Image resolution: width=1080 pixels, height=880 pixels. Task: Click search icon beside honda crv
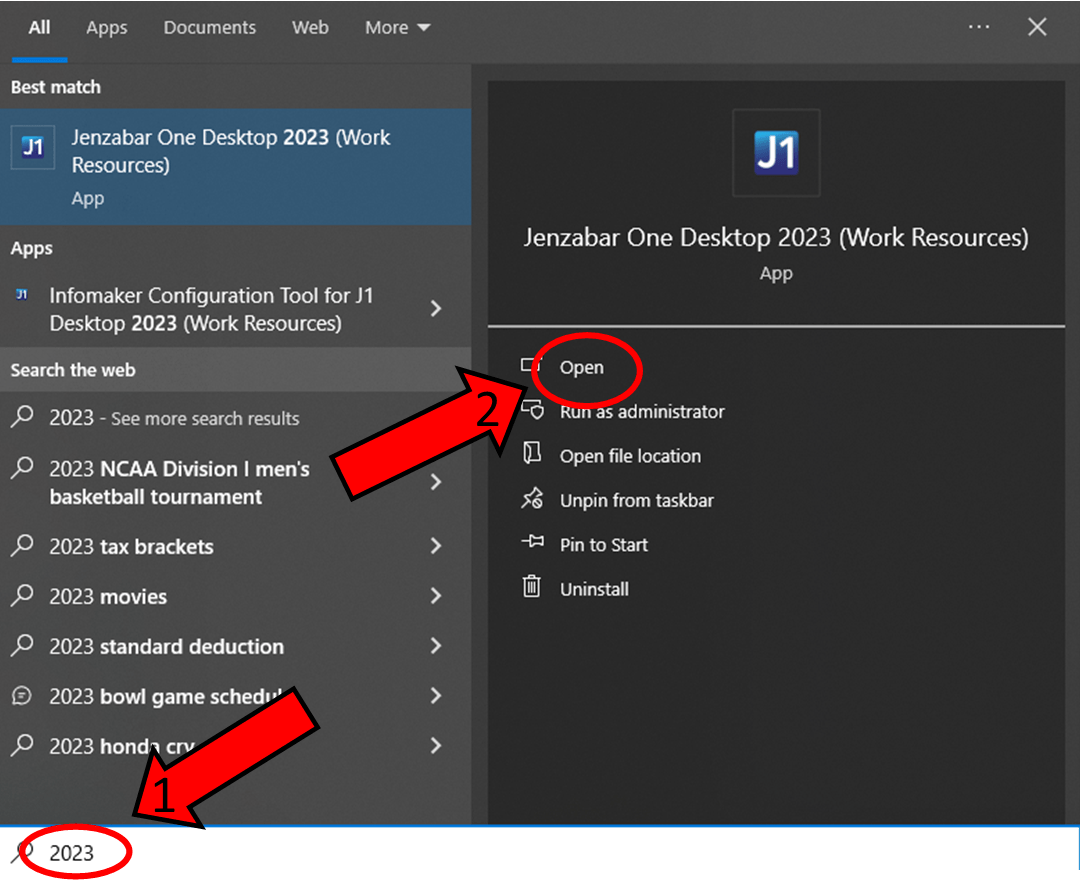pyautogui.click(x=22, y=744)
